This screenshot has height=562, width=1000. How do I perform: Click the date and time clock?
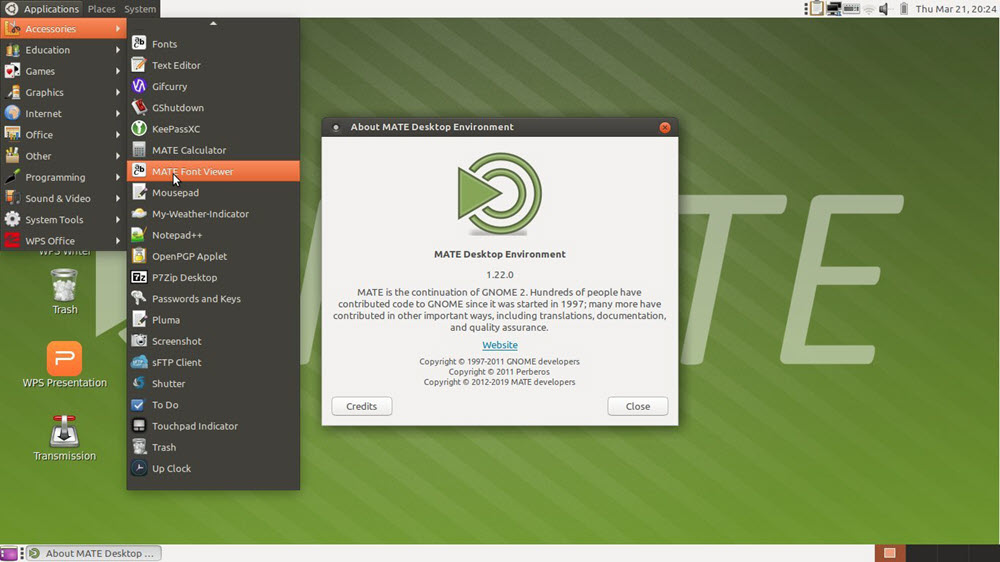point(954,9)
